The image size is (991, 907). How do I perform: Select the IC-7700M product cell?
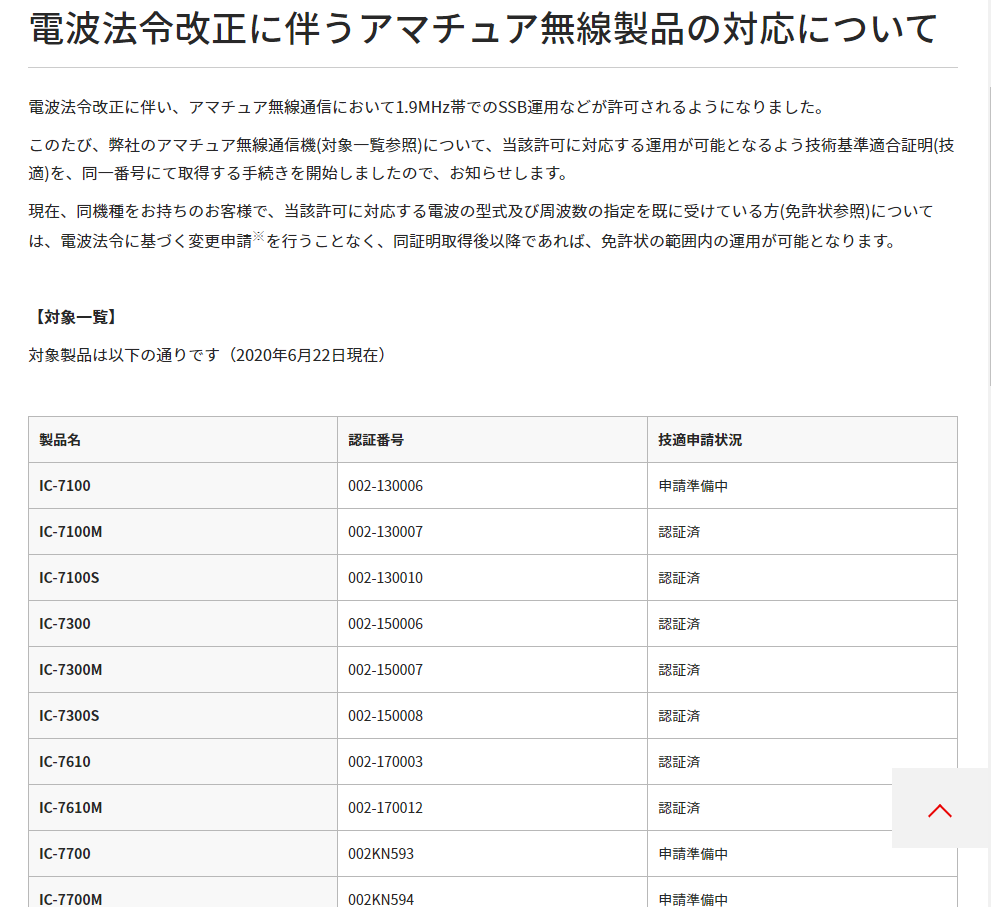point(183,892)
